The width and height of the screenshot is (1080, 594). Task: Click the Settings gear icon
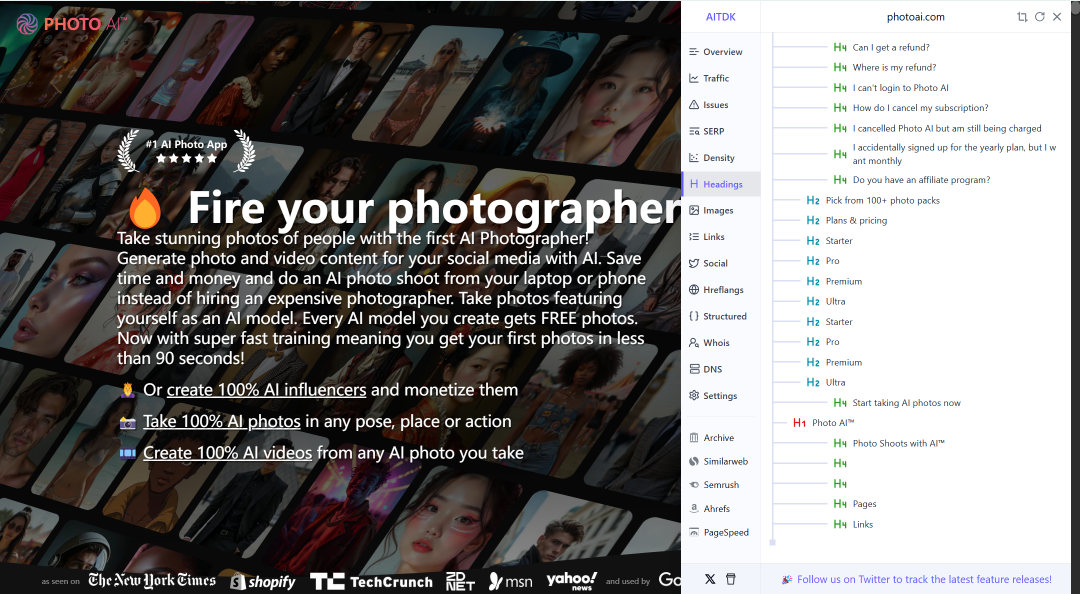click(x=694, y=396)
